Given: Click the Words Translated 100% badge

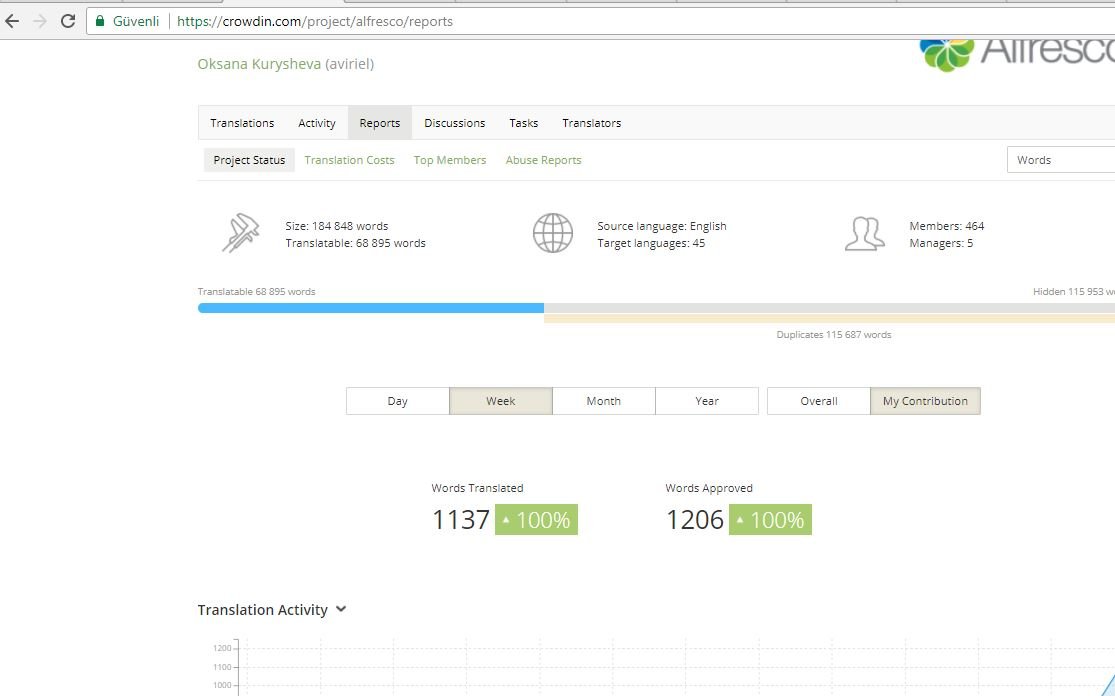Looking at the screenshot, I should (x=536, y=520).
